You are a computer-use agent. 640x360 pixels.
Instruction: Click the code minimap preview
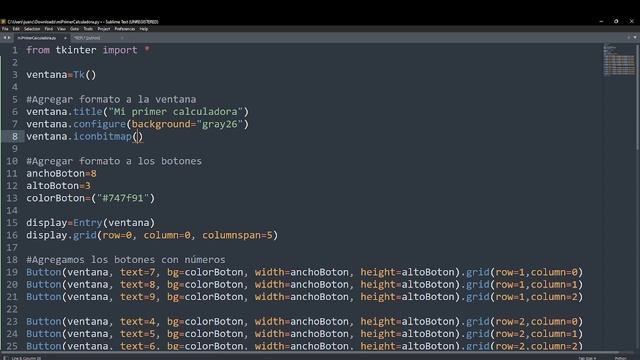click(x=619, y=60)
